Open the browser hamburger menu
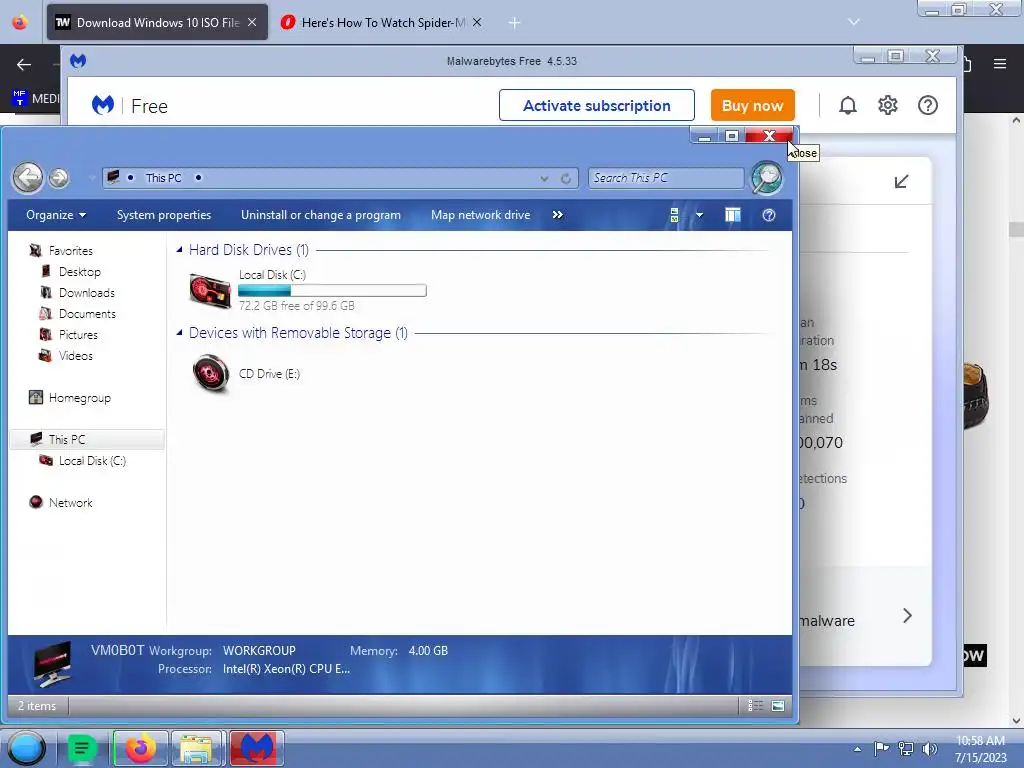1024x768 pixels. (x=1000, y=64)
